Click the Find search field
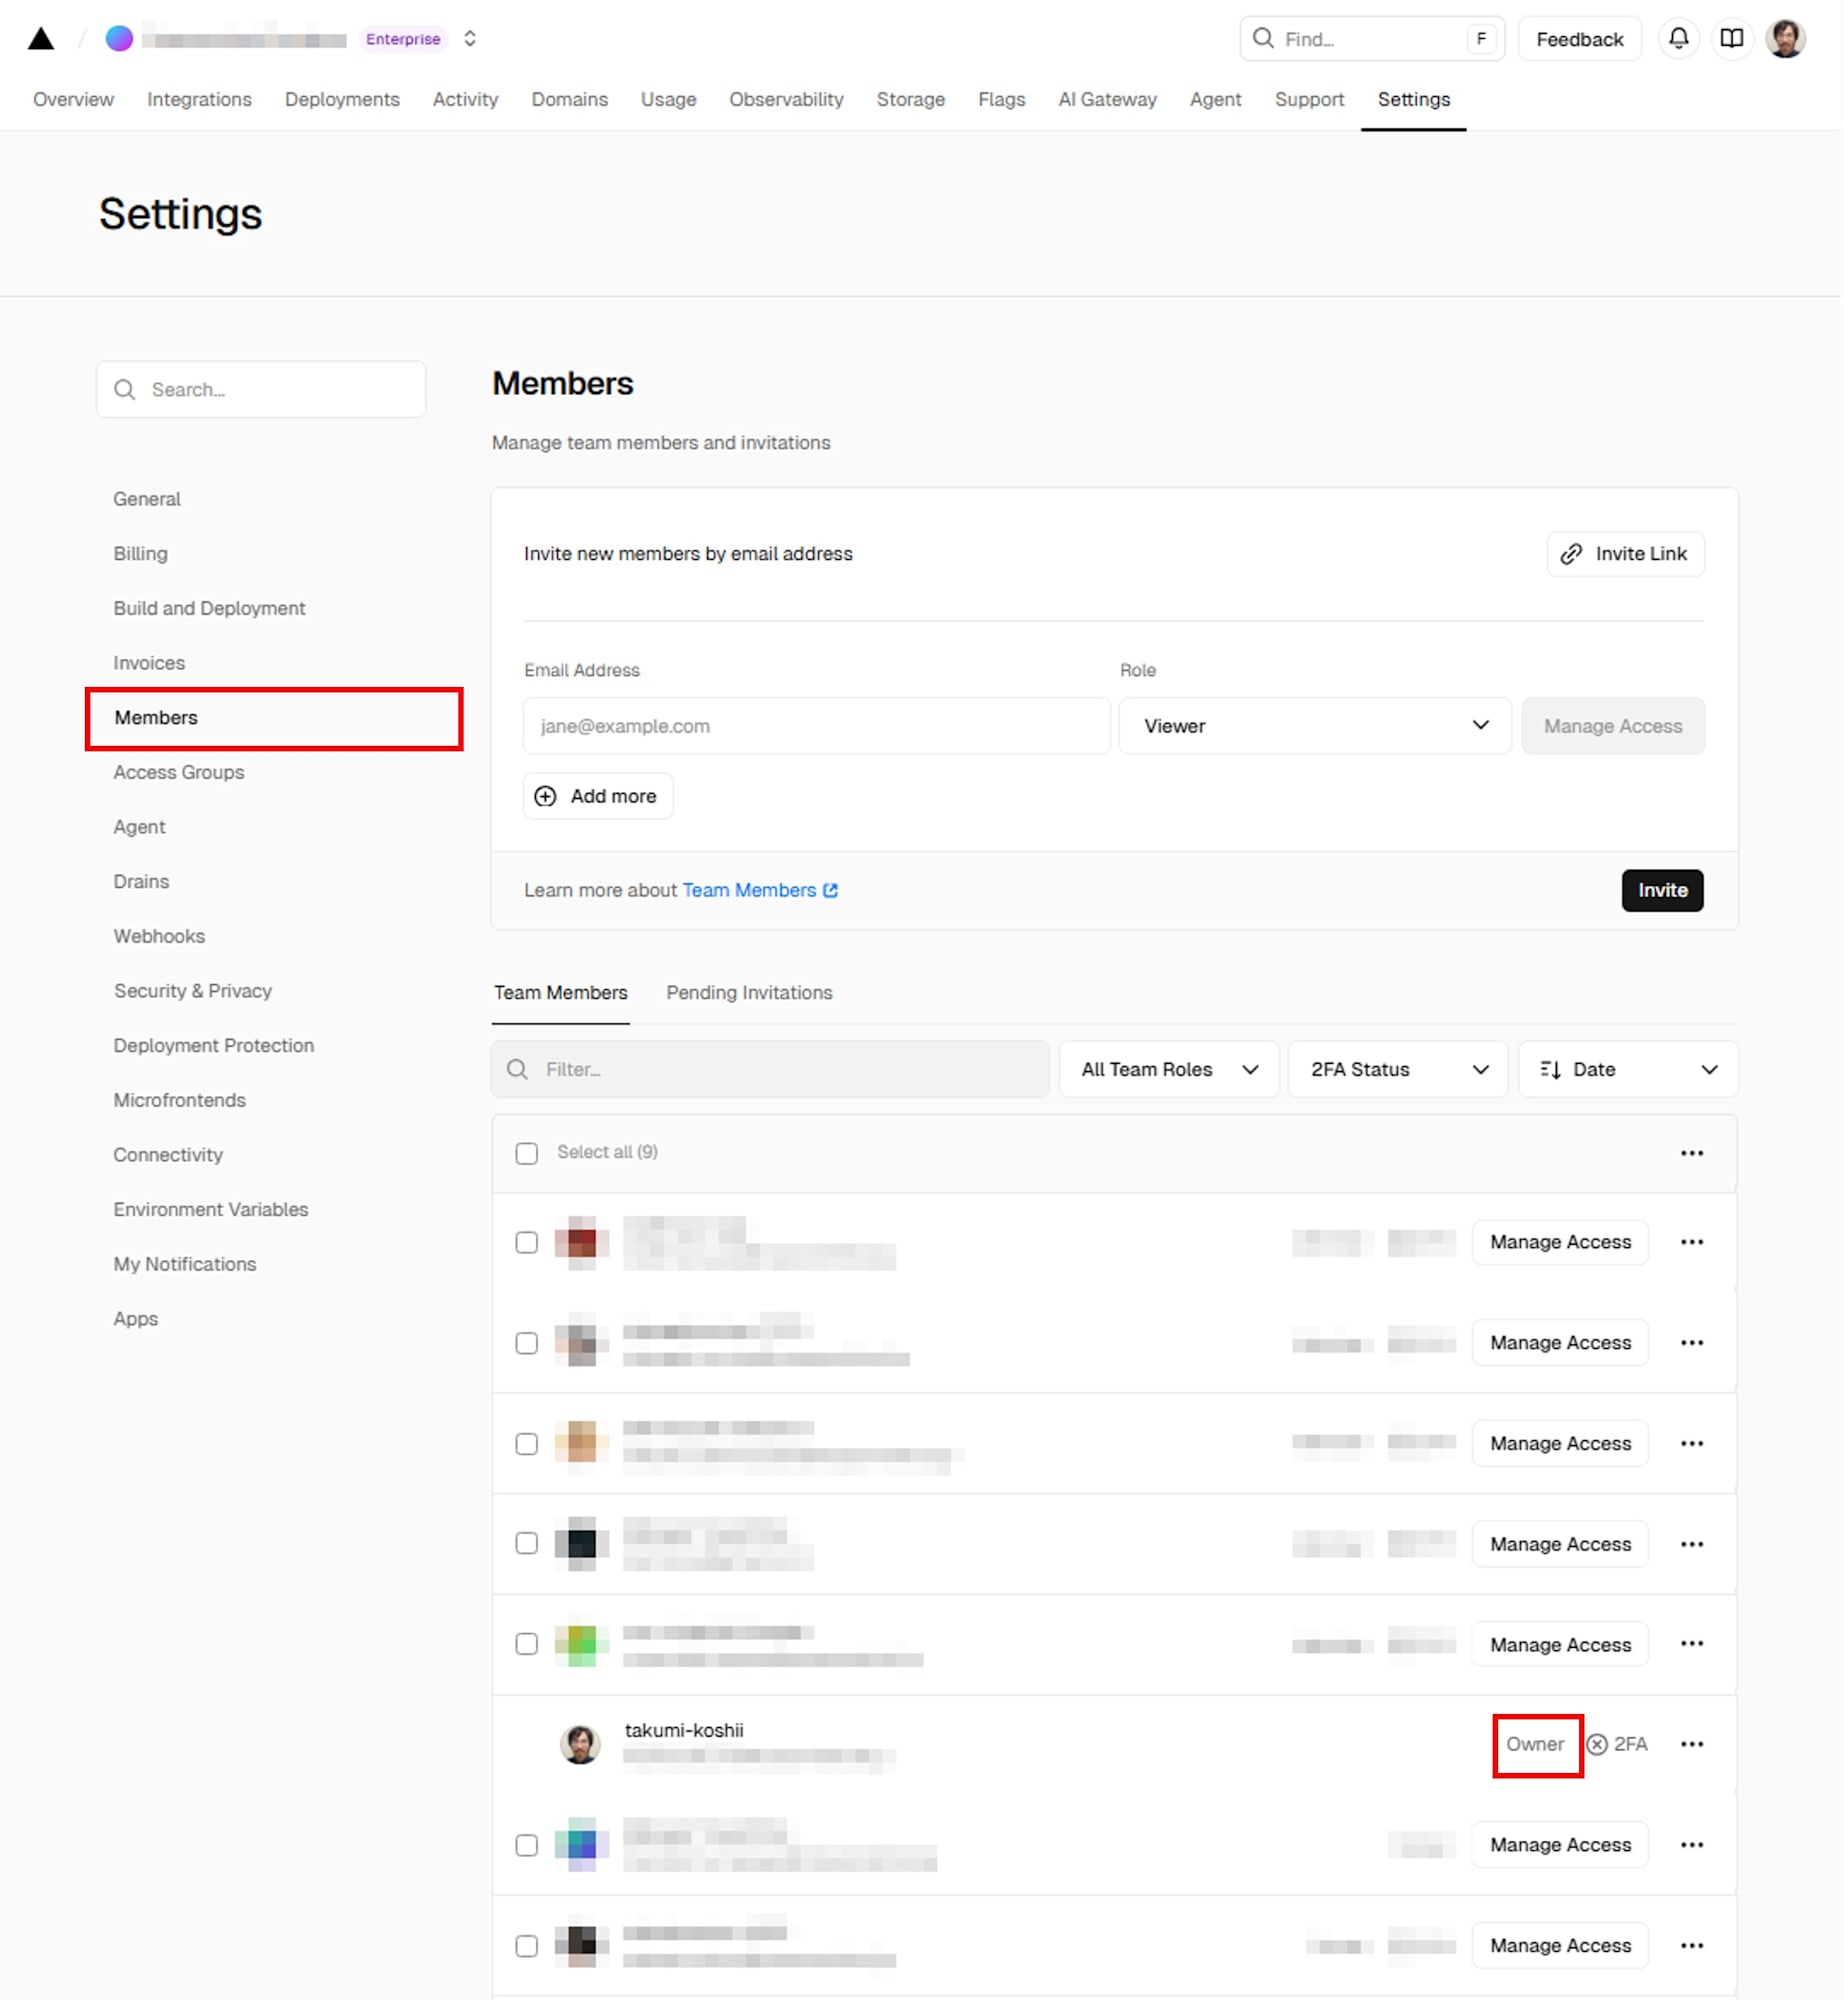1844x2000 pixels. coord(1371,39)
